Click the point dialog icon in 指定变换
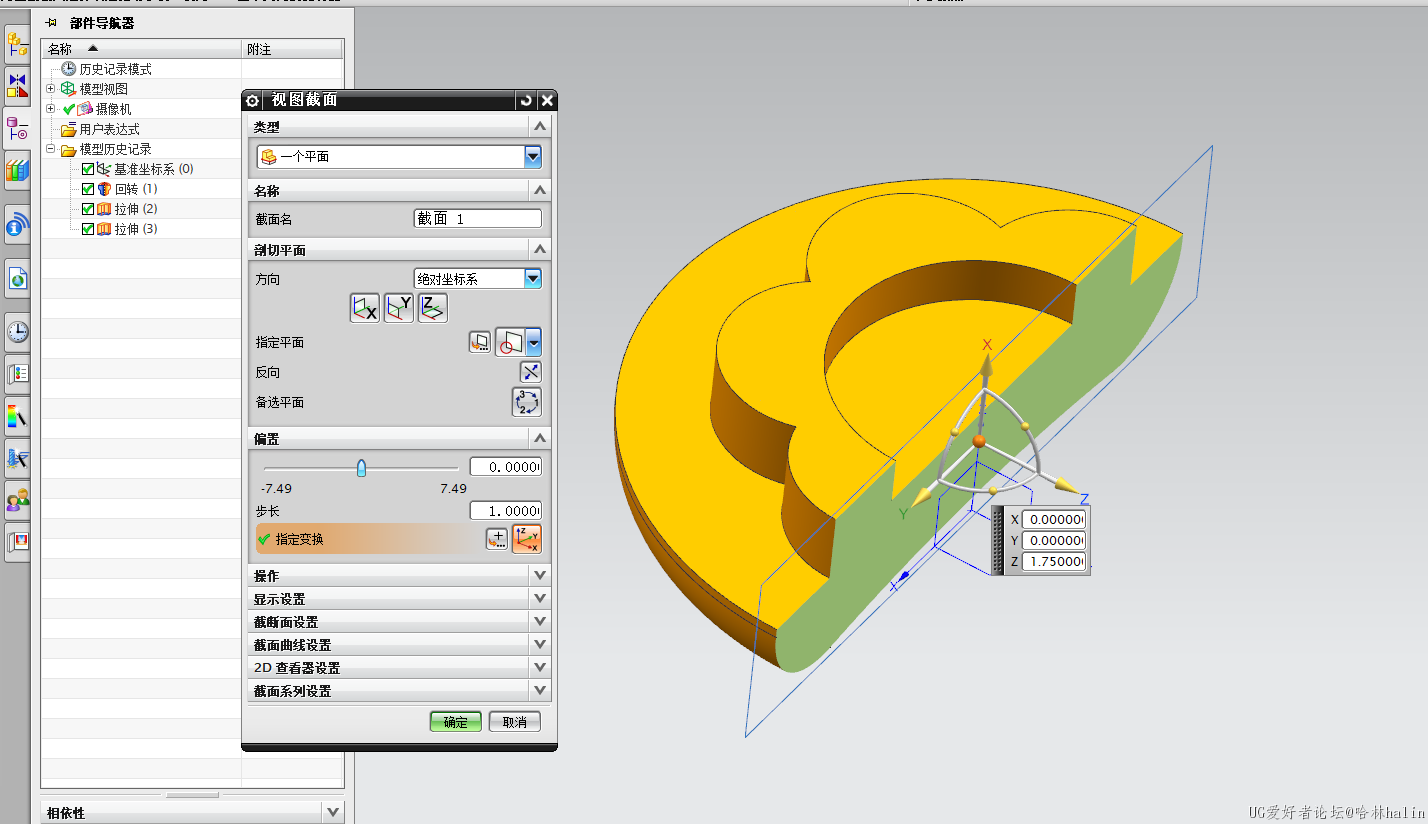Image resolution: width=1428 pixels, height=824 pixels. point(497,539)
